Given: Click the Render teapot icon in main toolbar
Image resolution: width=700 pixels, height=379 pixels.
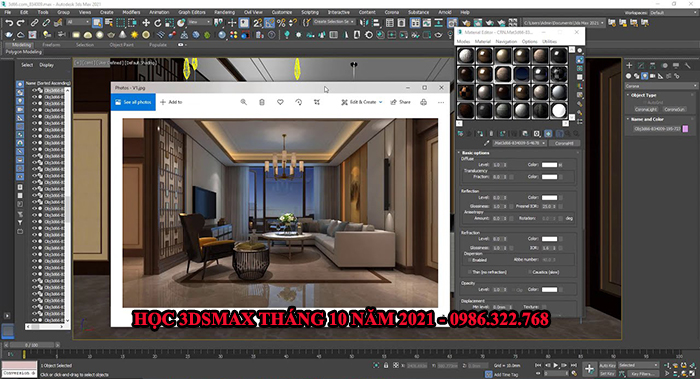Looking at the screenshot, I should pos(489,22).
